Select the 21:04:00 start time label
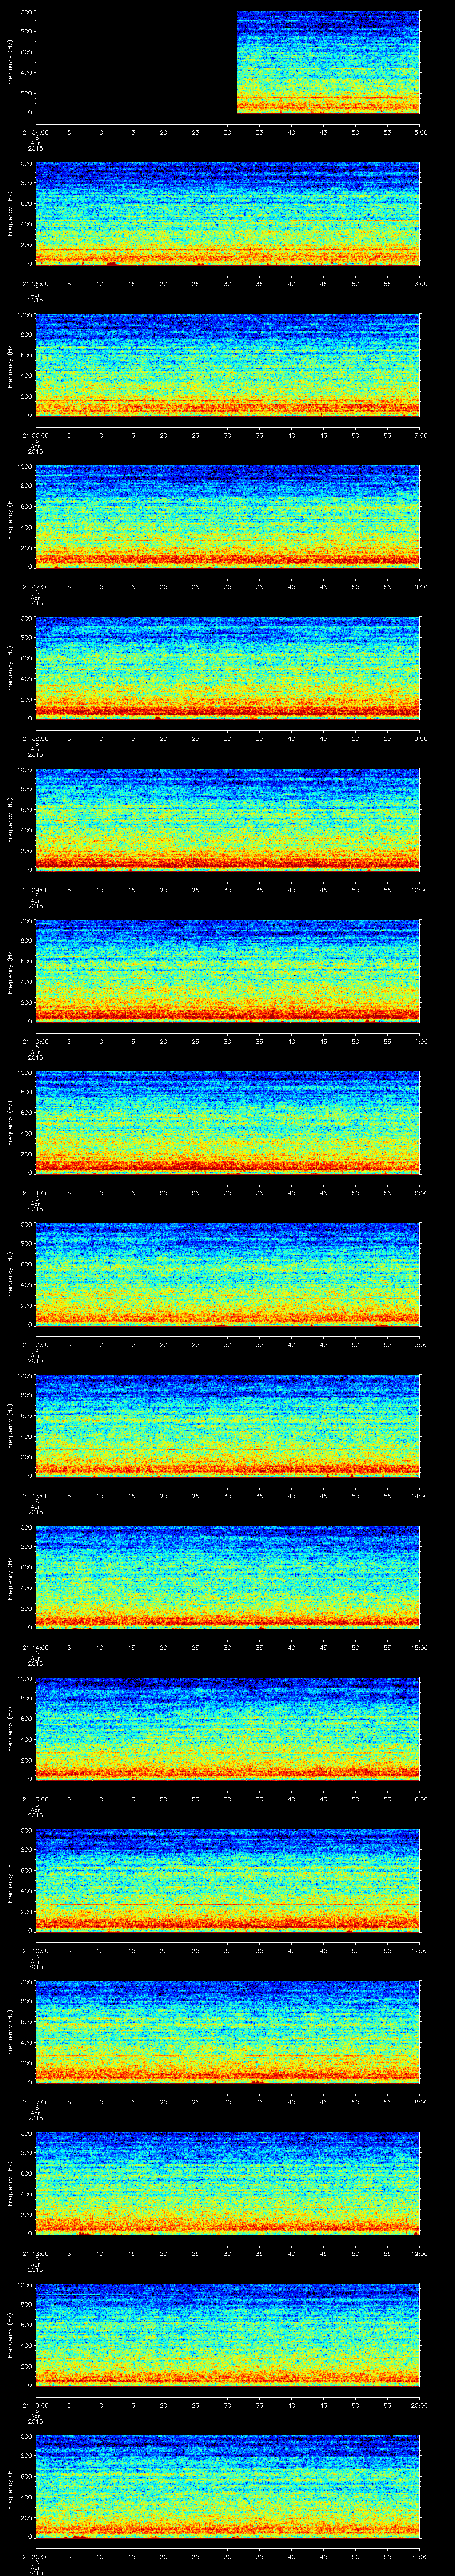Viewport: 455px width, 2576px height. (x=35, y=132)
